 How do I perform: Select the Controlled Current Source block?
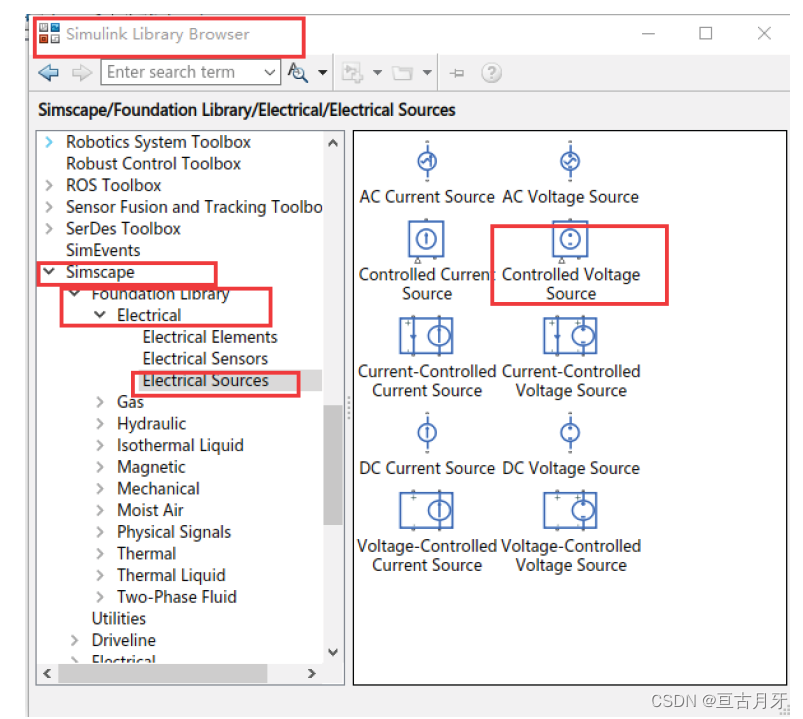pos(426,261)
